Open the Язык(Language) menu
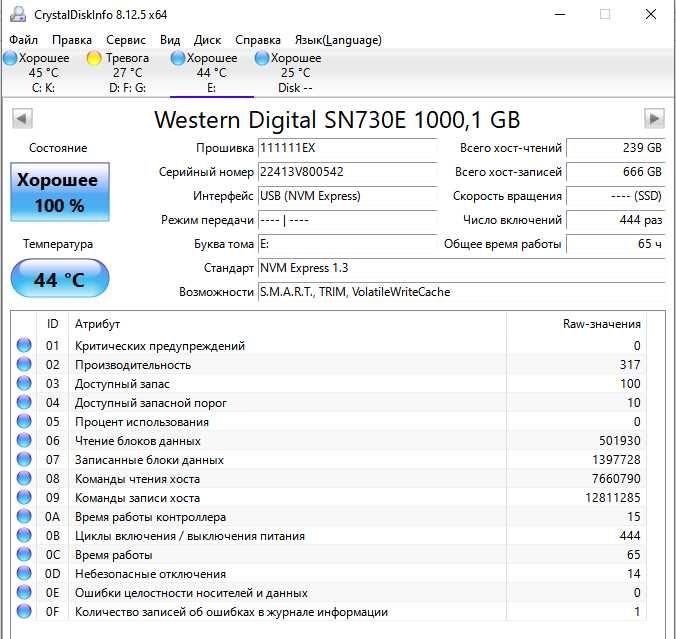The image size is (676, 639). tap(338, 40)
